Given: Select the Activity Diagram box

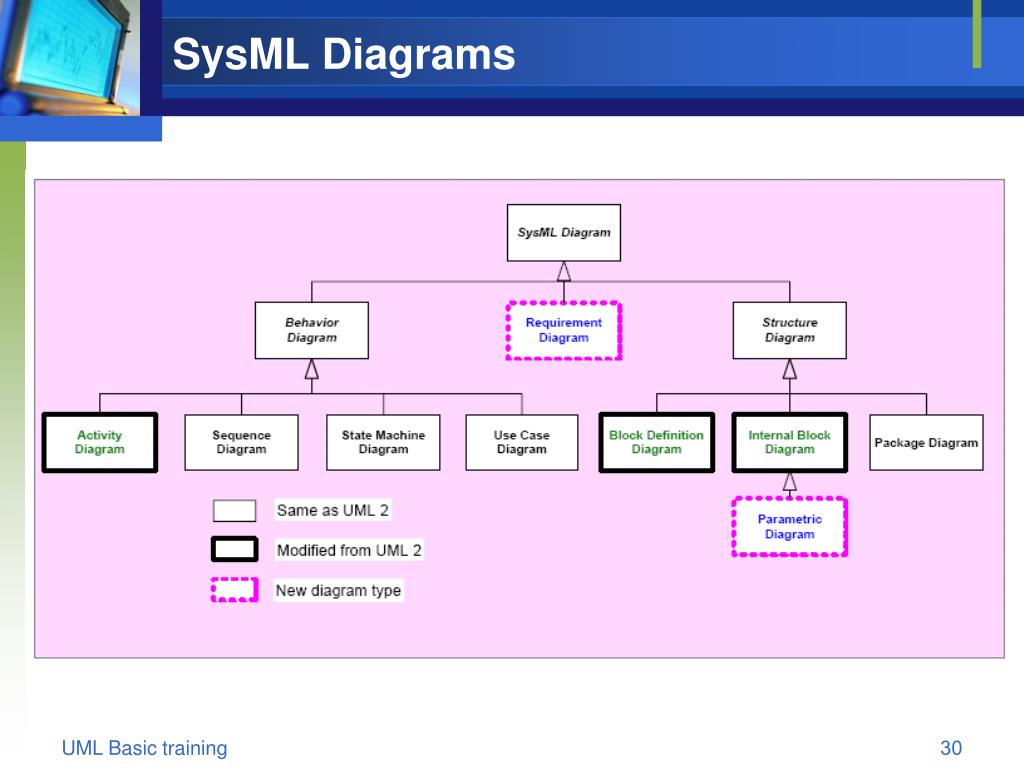Looking at the screenshot, I should (x=100, y=442).
